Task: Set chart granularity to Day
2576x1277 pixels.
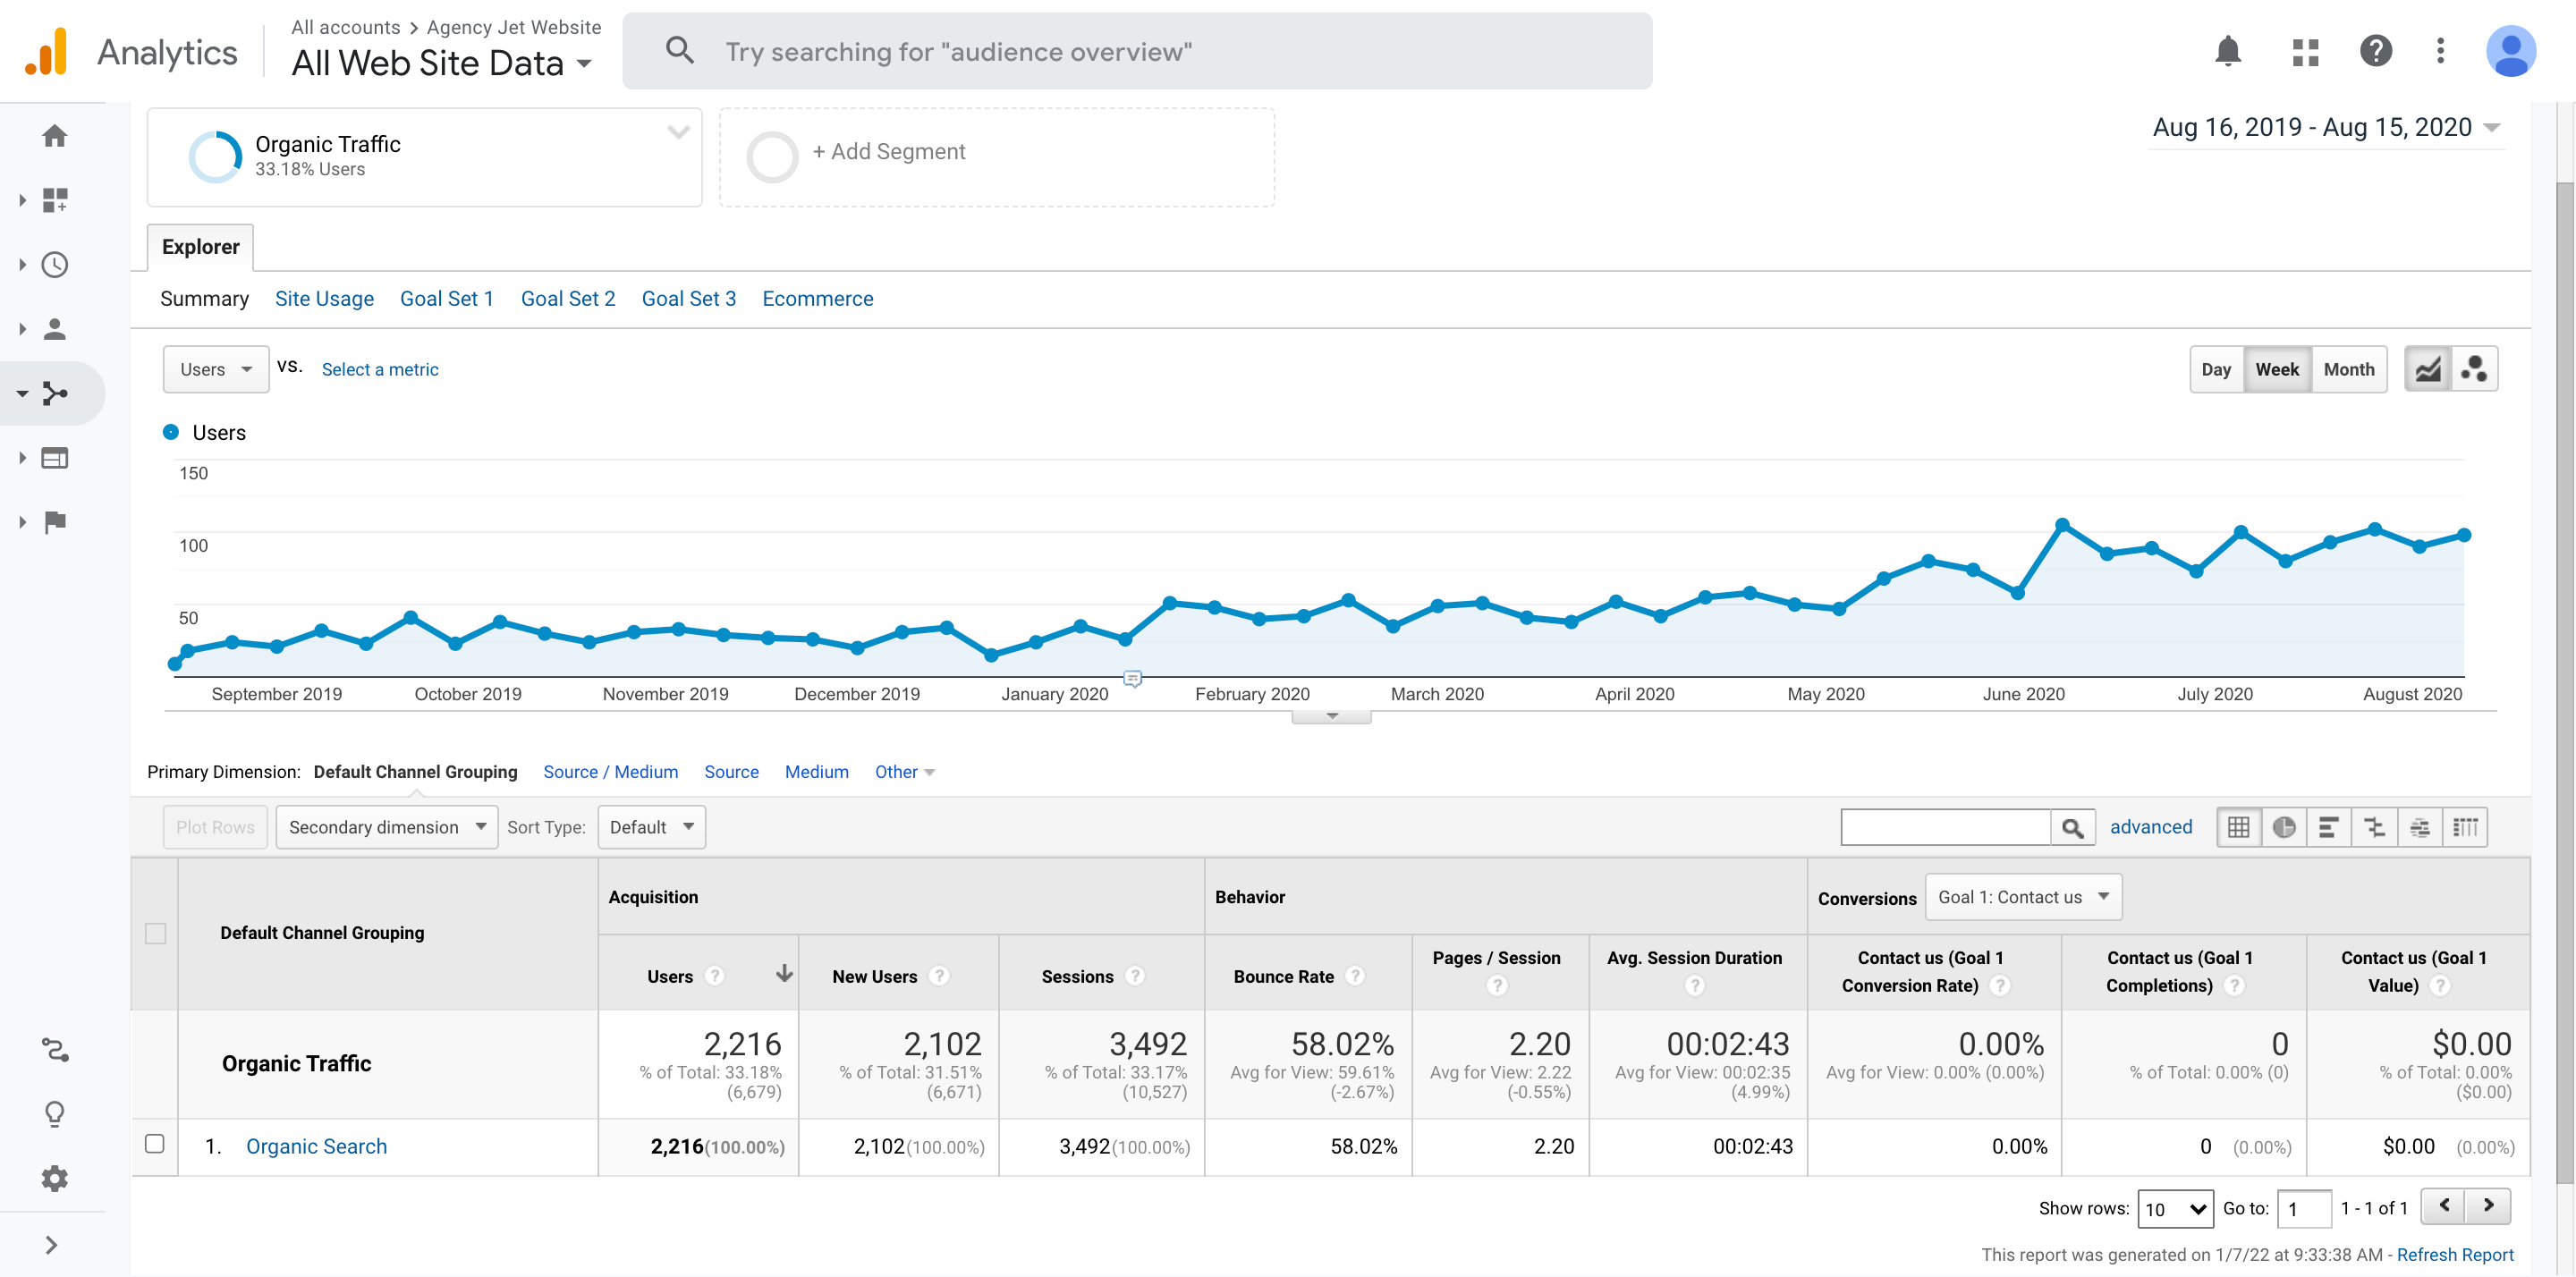Action: (x=2216, y=370)
